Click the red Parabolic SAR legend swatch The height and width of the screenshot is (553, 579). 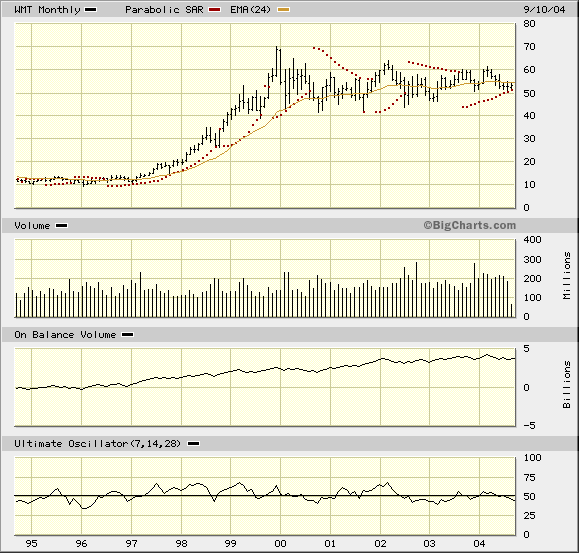coord(215,10)
